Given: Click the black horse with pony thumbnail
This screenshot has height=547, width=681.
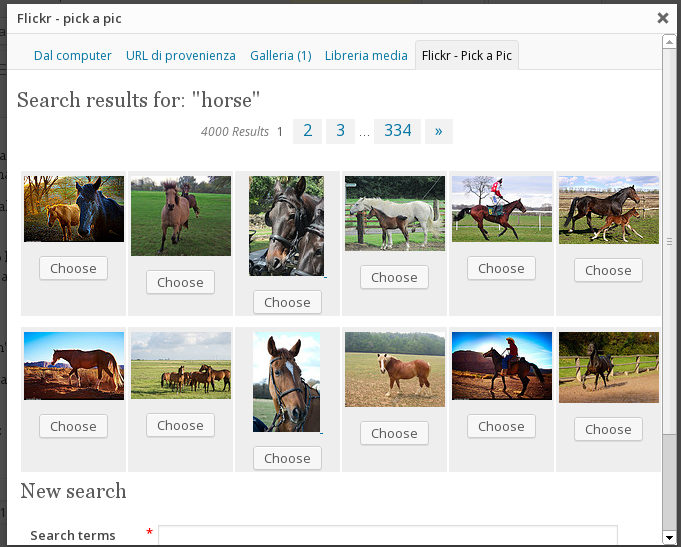Looking at the screenshot, I should pyautogui.click(x=74, y=209).
